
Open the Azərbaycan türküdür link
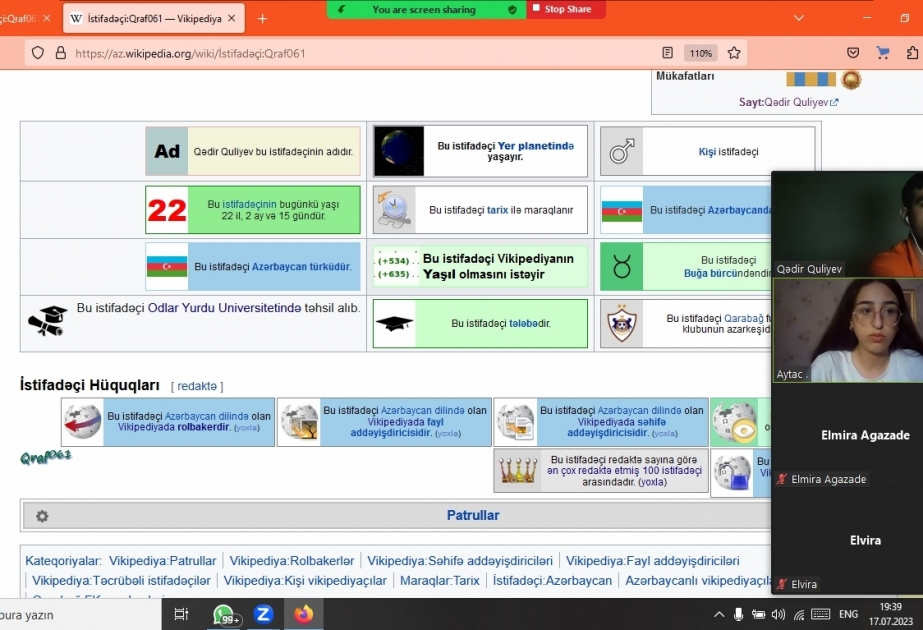coord(301,267)
